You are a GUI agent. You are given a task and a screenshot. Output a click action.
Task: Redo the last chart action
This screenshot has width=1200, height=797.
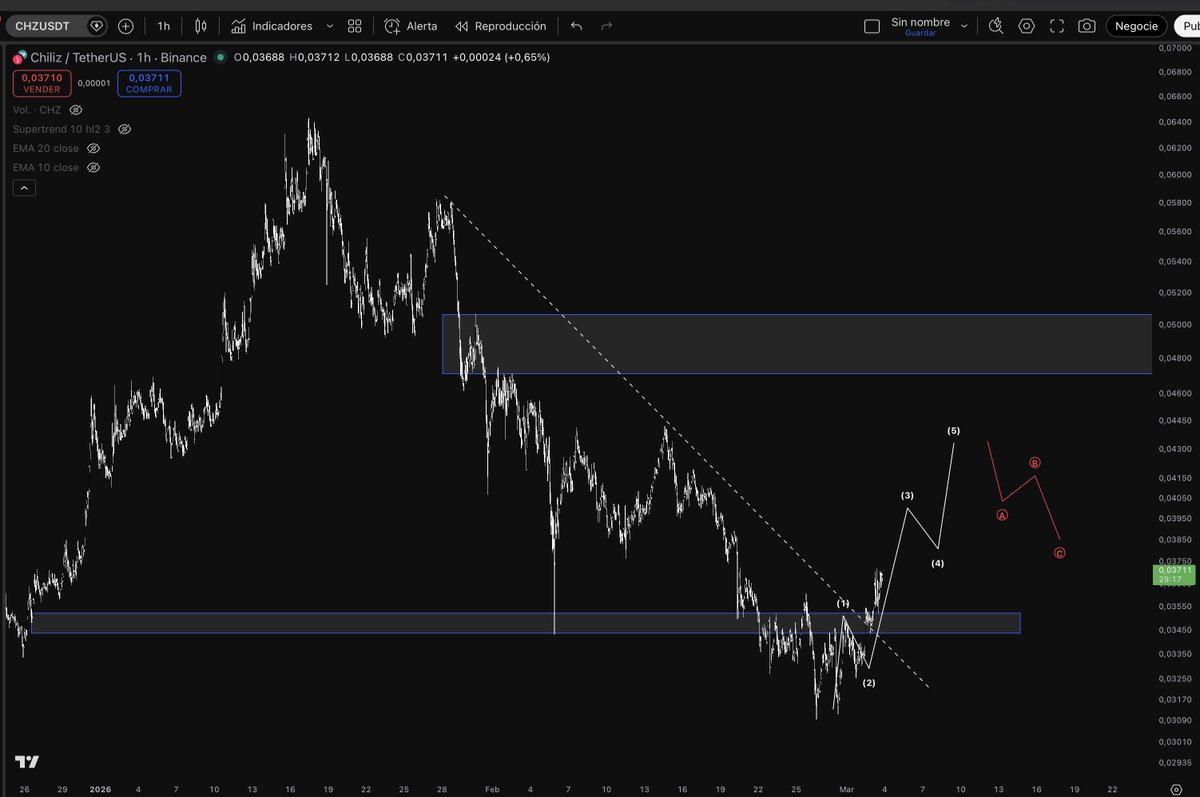(x=606, y=26)
